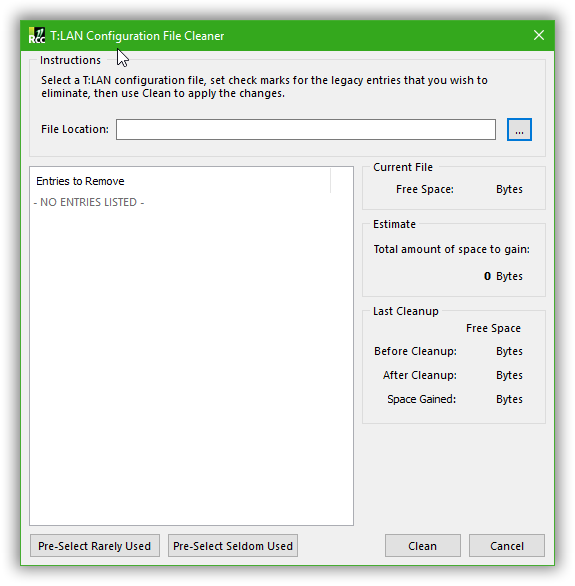
Task: Click Pre-Select Seldom Used button
Action: tap(233, 546)
